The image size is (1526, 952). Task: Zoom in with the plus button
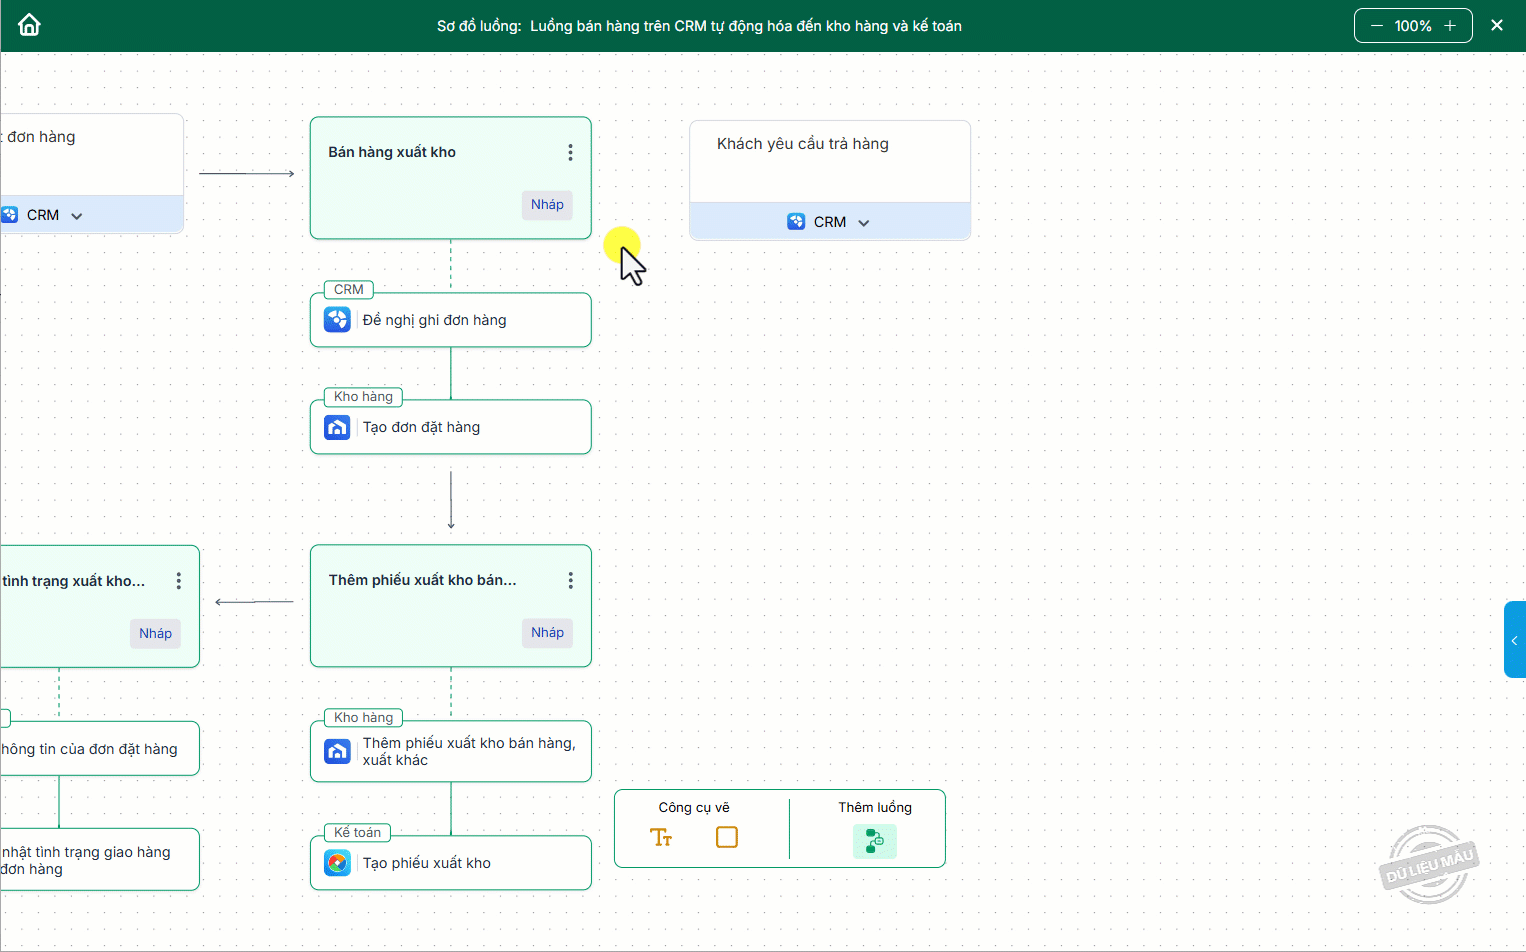coord(1450,26)
